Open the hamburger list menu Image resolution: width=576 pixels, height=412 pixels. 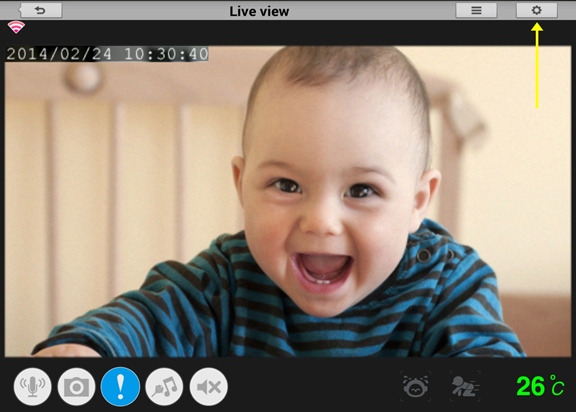(476, 10)
